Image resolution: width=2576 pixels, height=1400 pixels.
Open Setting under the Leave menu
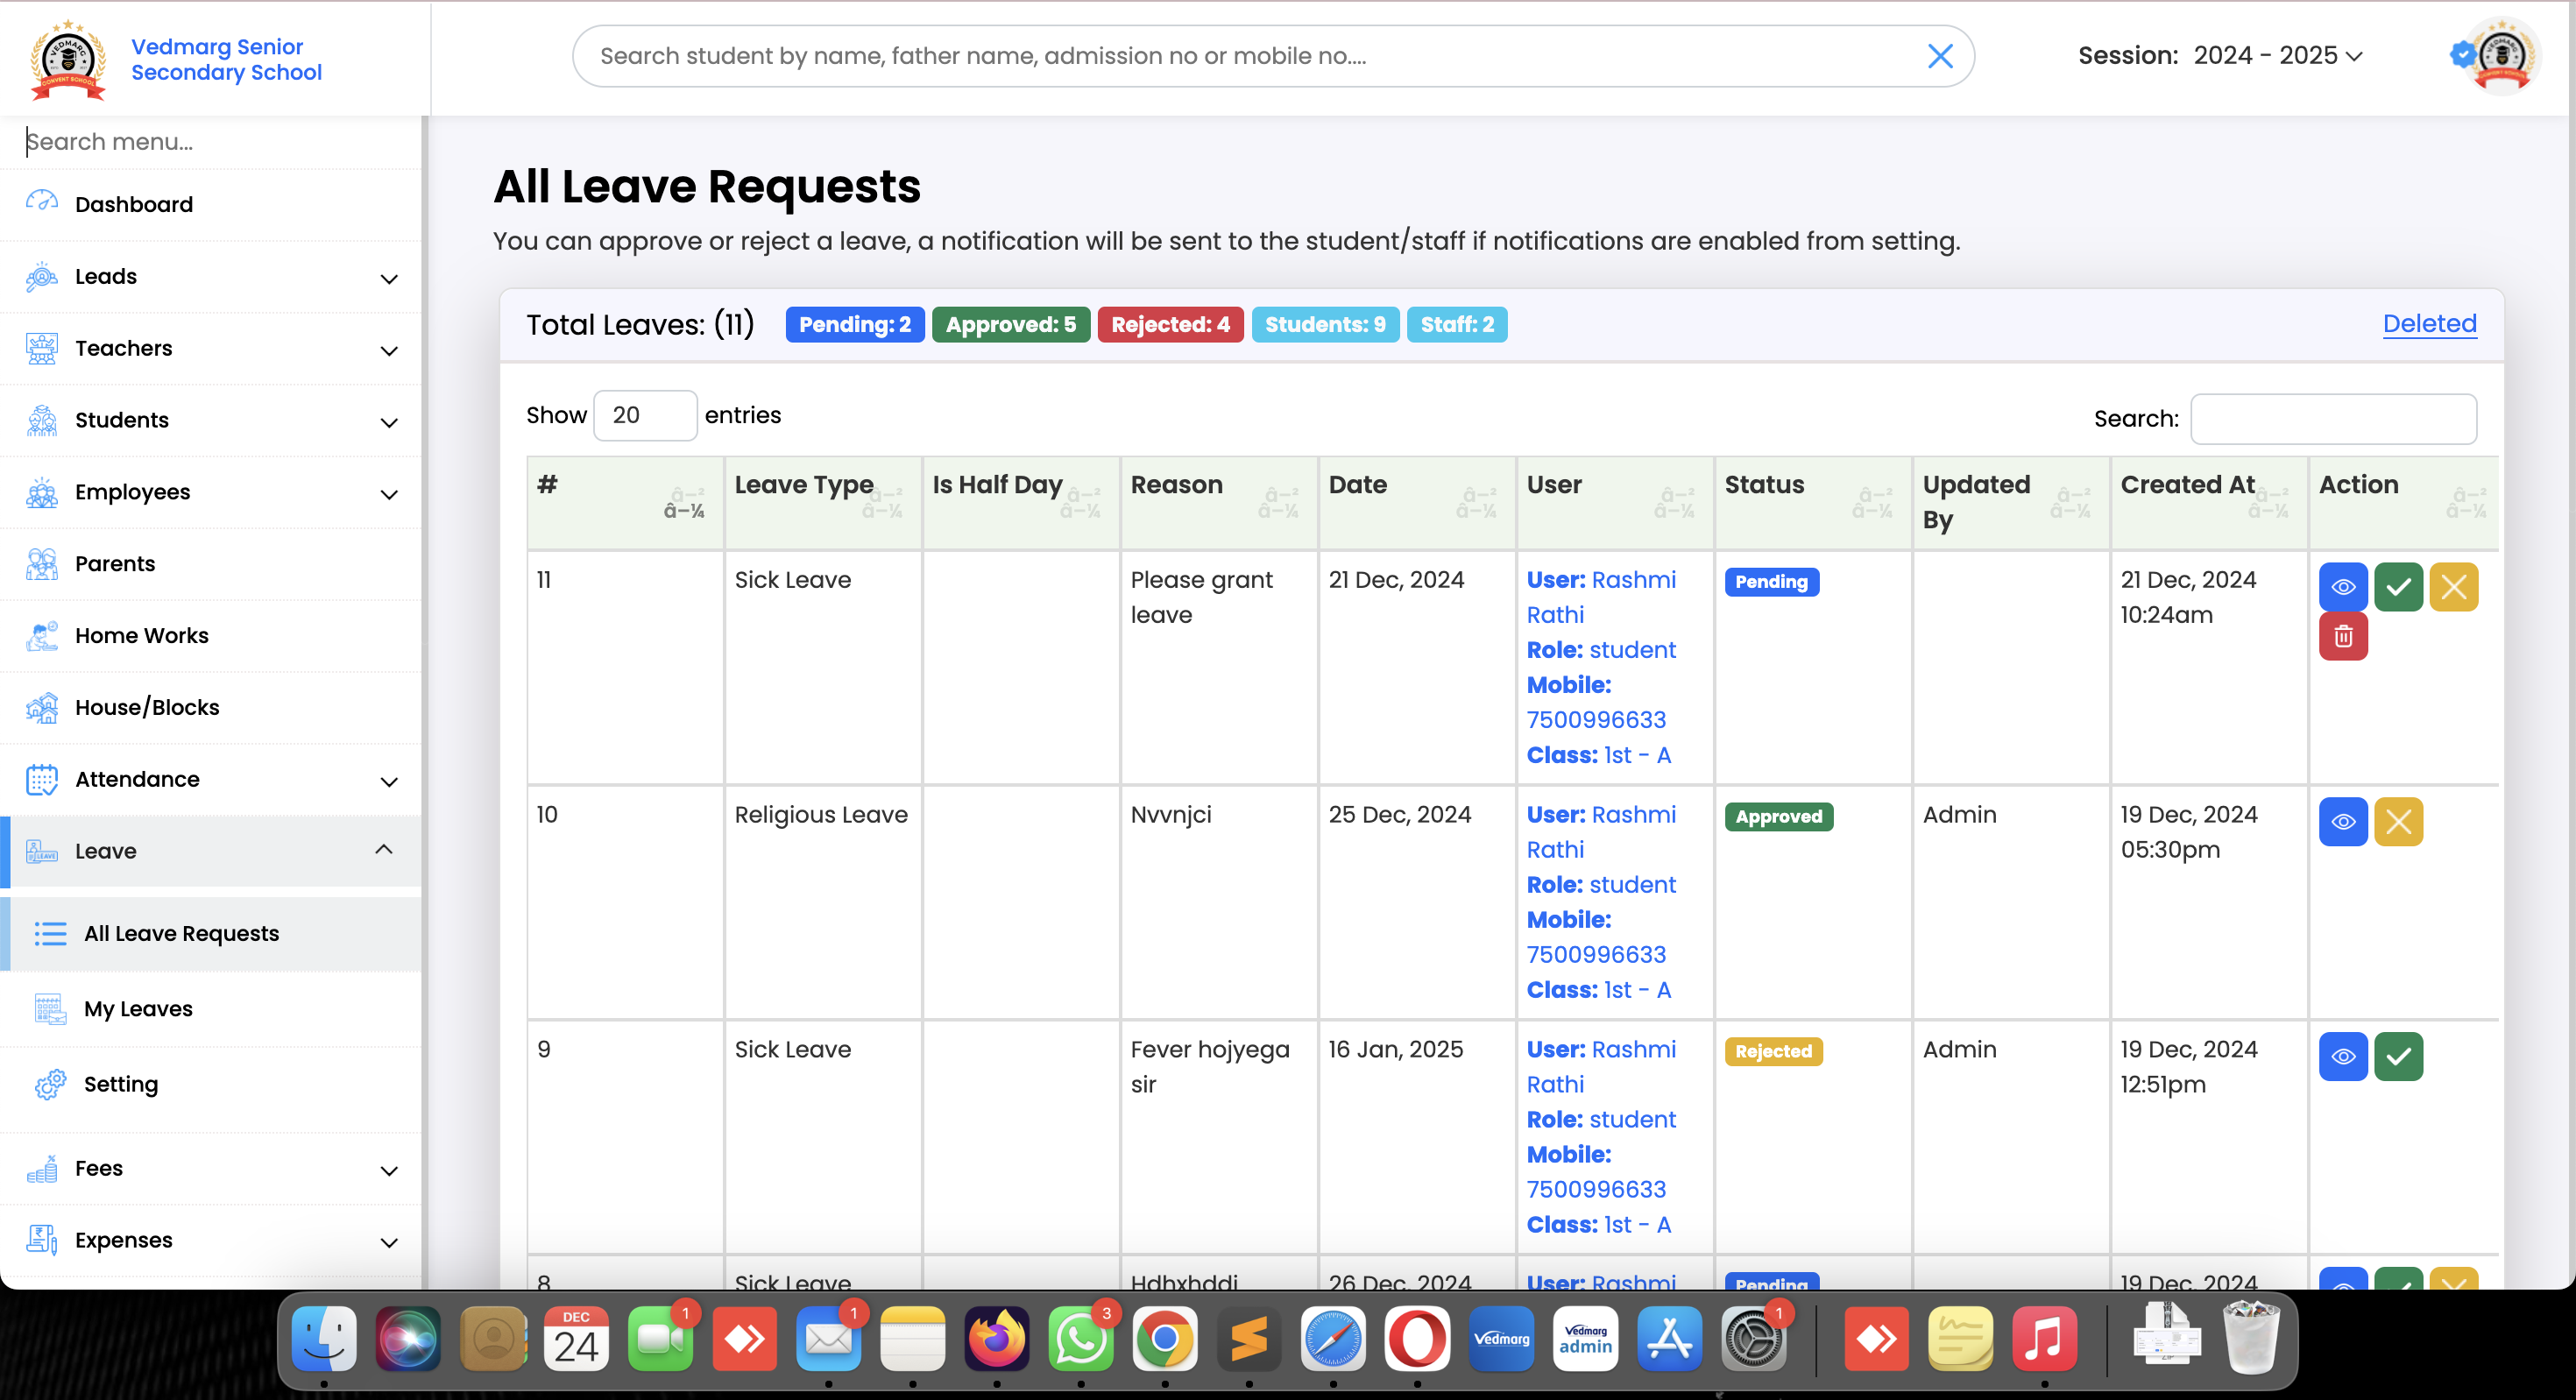click(120, 1084)
